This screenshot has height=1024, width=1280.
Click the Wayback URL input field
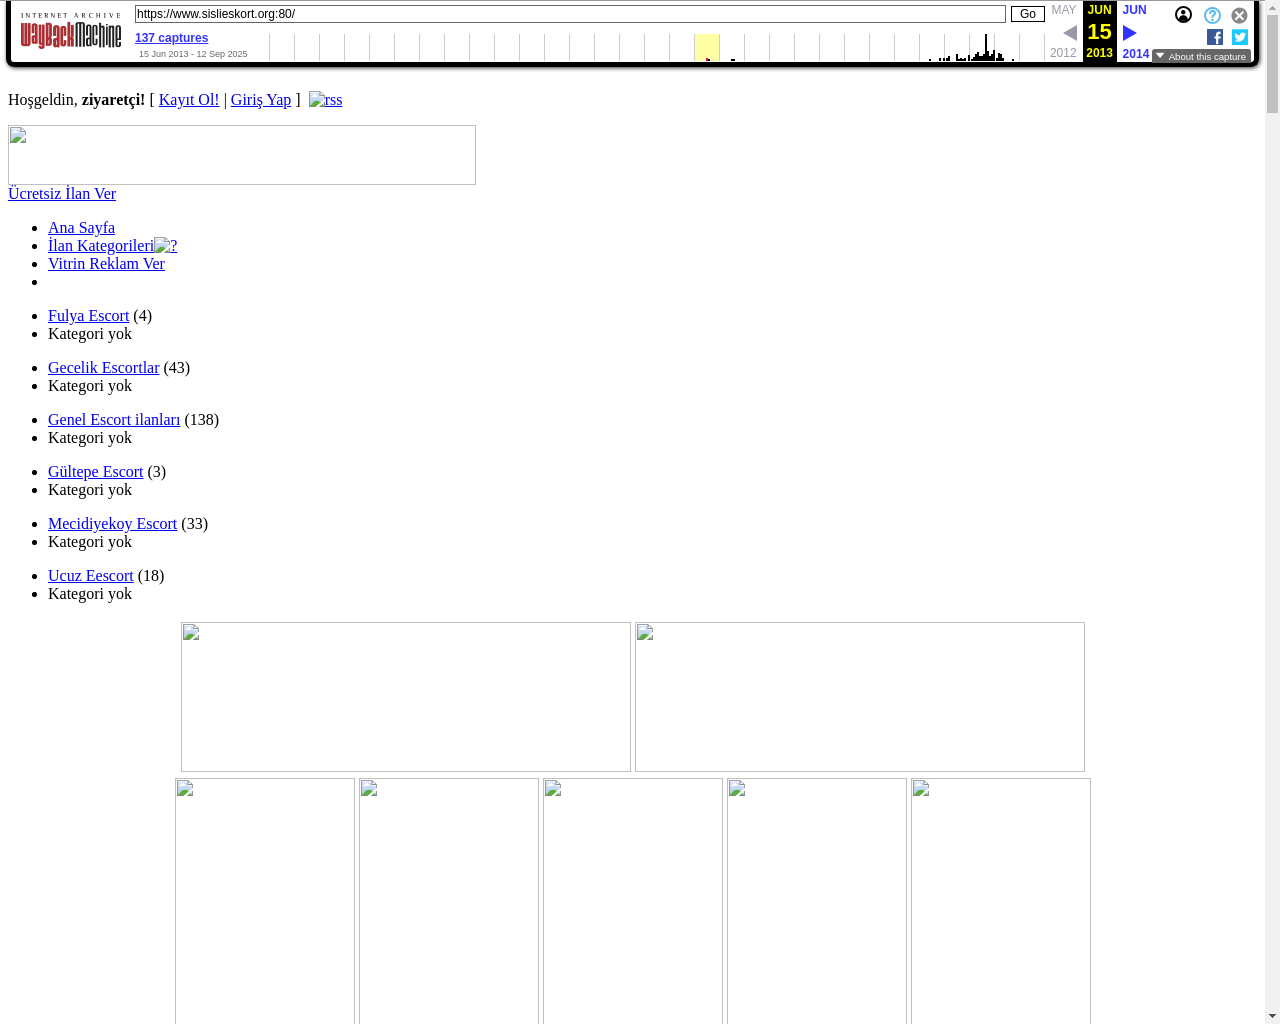pos(570,14)
